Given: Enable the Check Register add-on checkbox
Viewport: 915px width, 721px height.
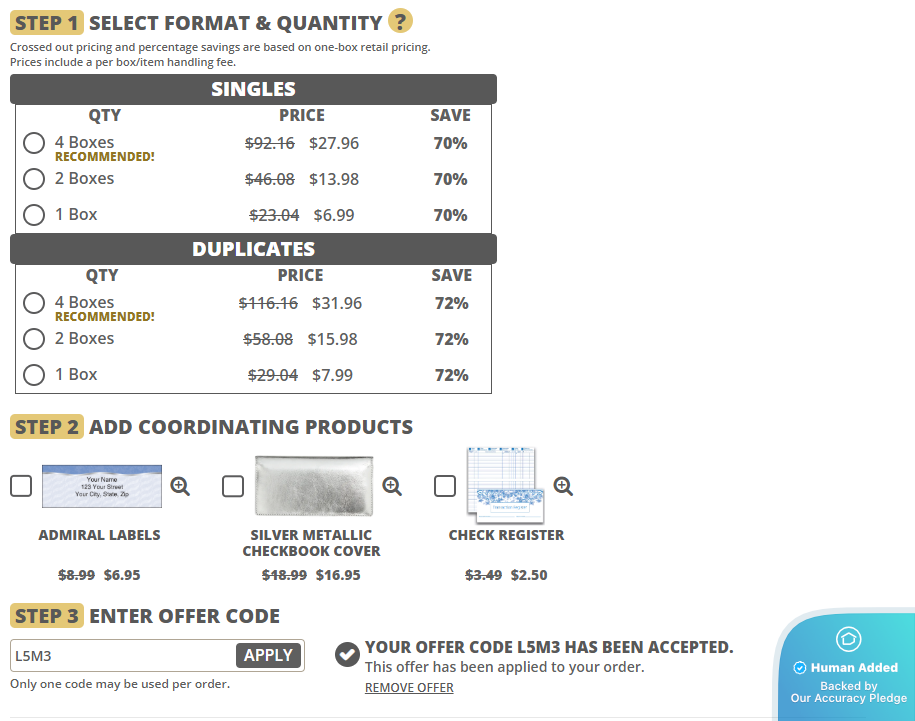Looking at the screenshot, I should tap(445, 486).
